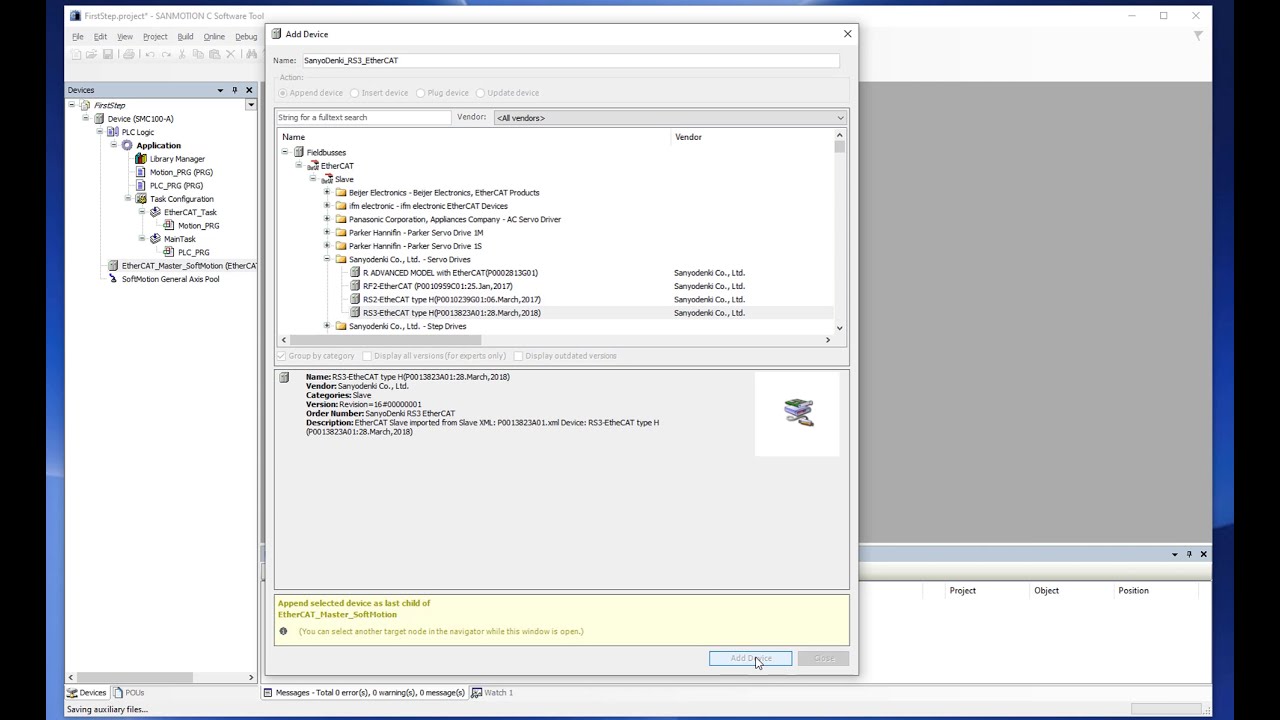Open the Online menu
The image size is (1280, 720).
tap(214, 37)
